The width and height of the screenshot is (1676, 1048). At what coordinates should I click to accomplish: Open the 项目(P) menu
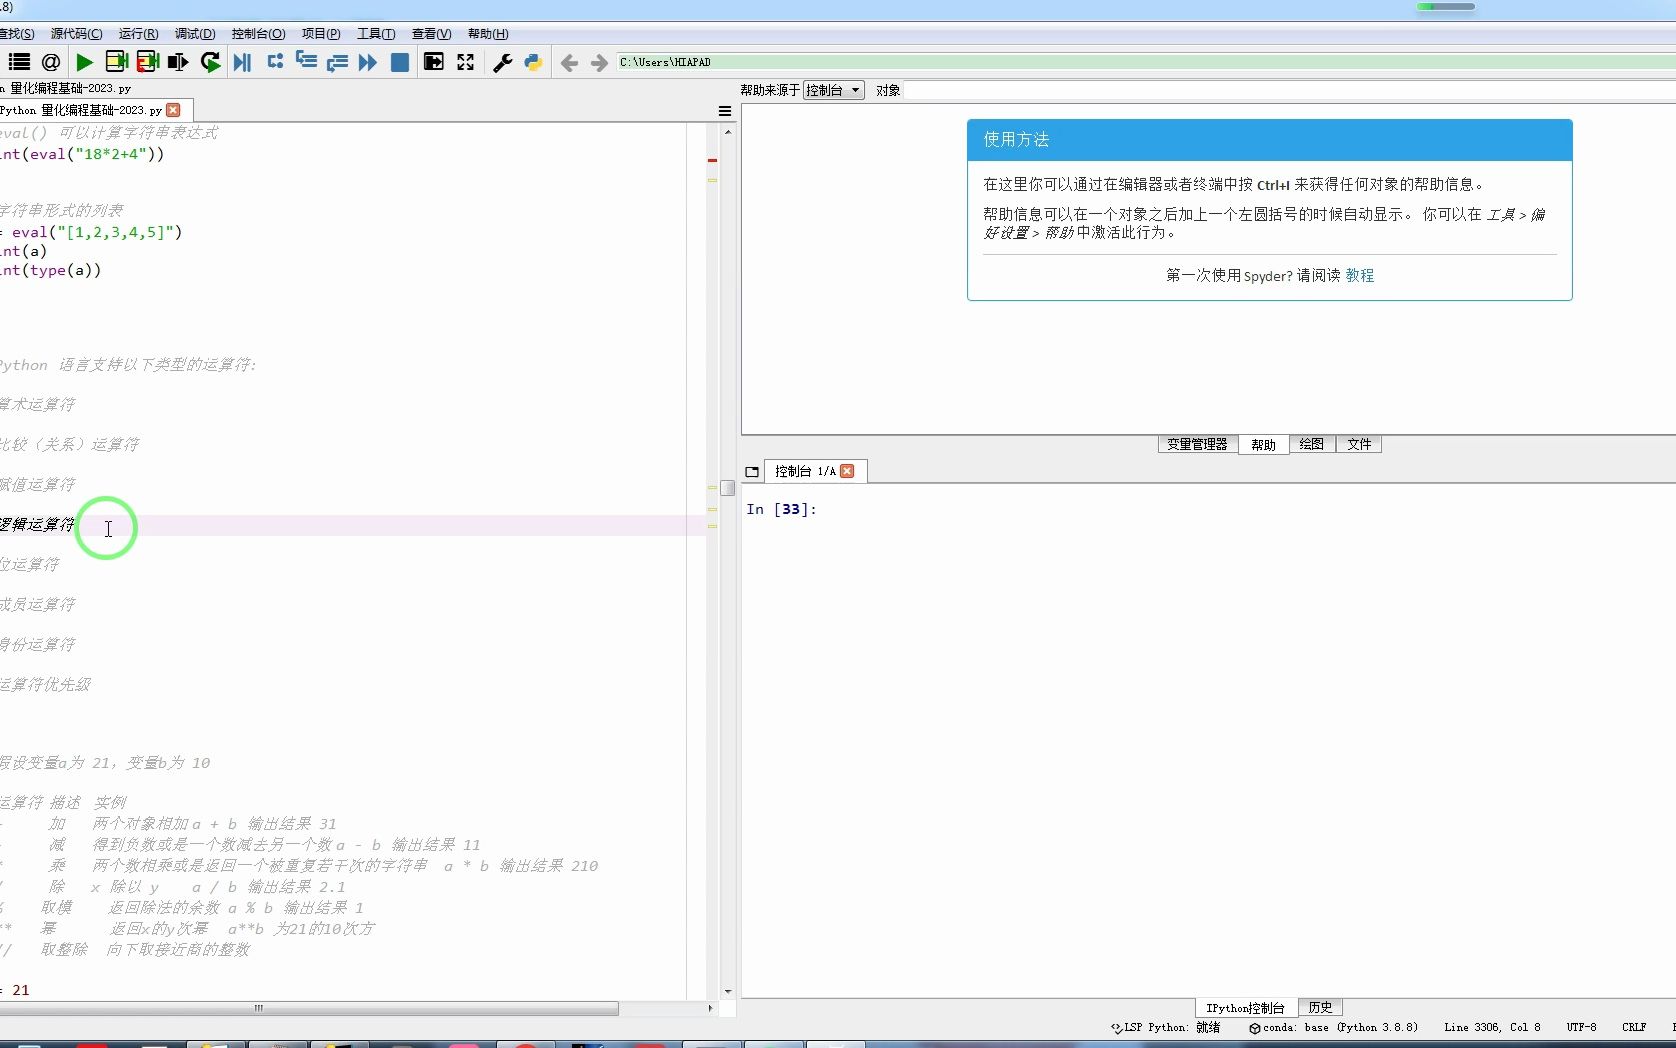(x=321, y=34)
